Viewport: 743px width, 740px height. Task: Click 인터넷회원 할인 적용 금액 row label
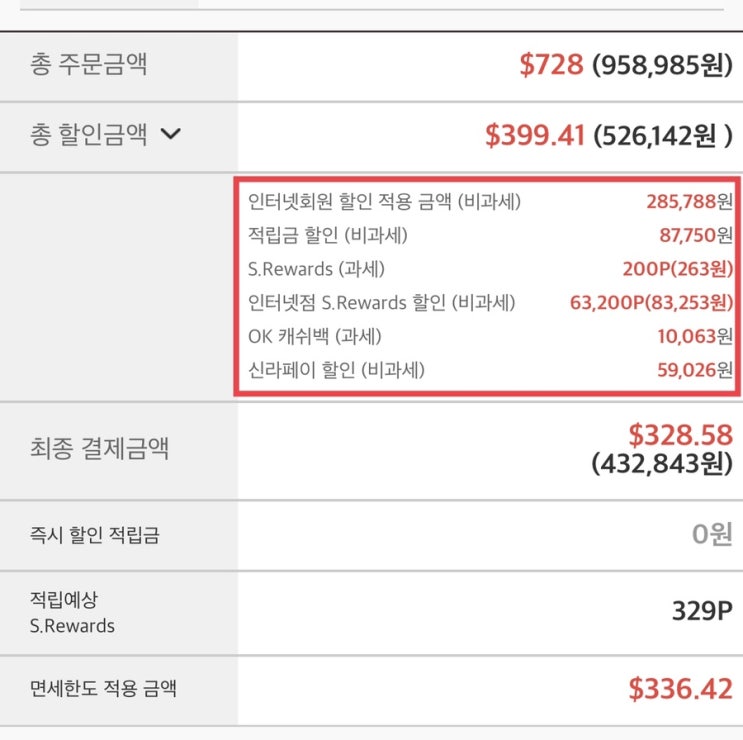tap(384, 201)
